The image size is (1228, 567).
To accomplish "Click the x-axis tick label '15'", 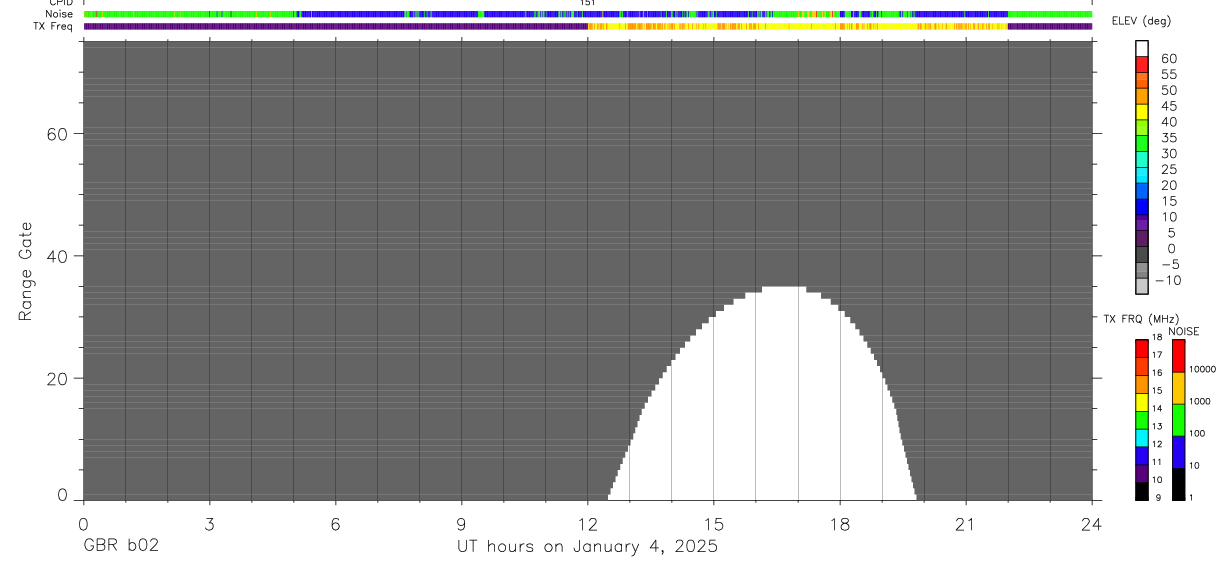I will [713, 524].
